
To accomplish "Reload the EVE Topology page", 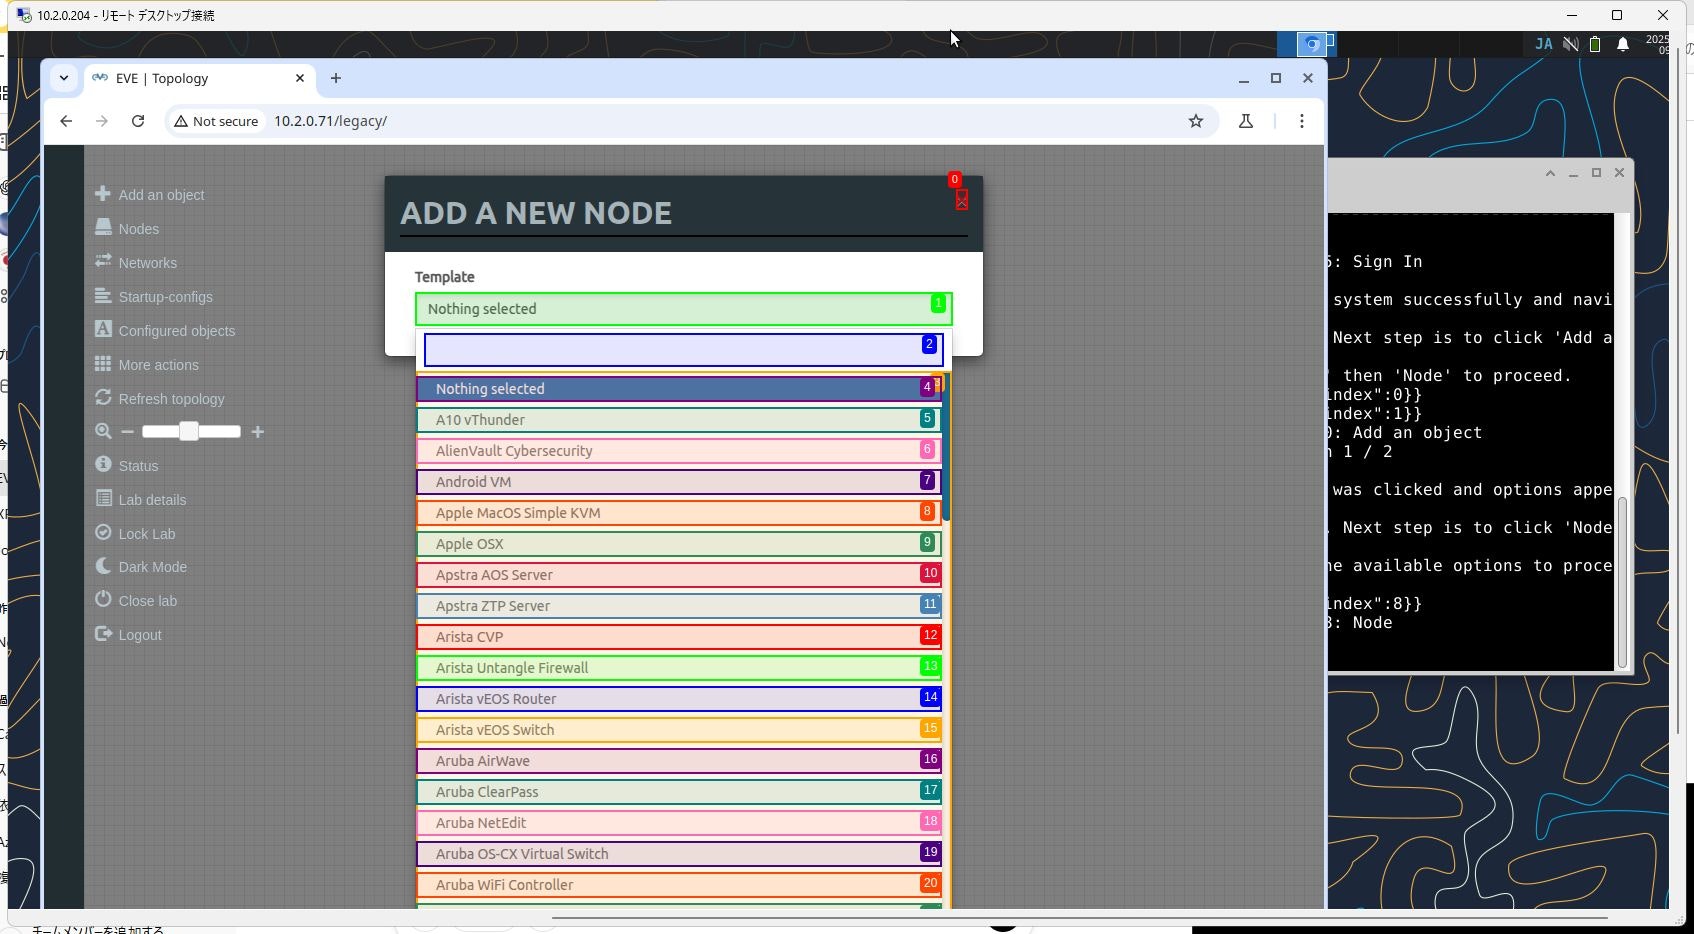I will point(138,121).
